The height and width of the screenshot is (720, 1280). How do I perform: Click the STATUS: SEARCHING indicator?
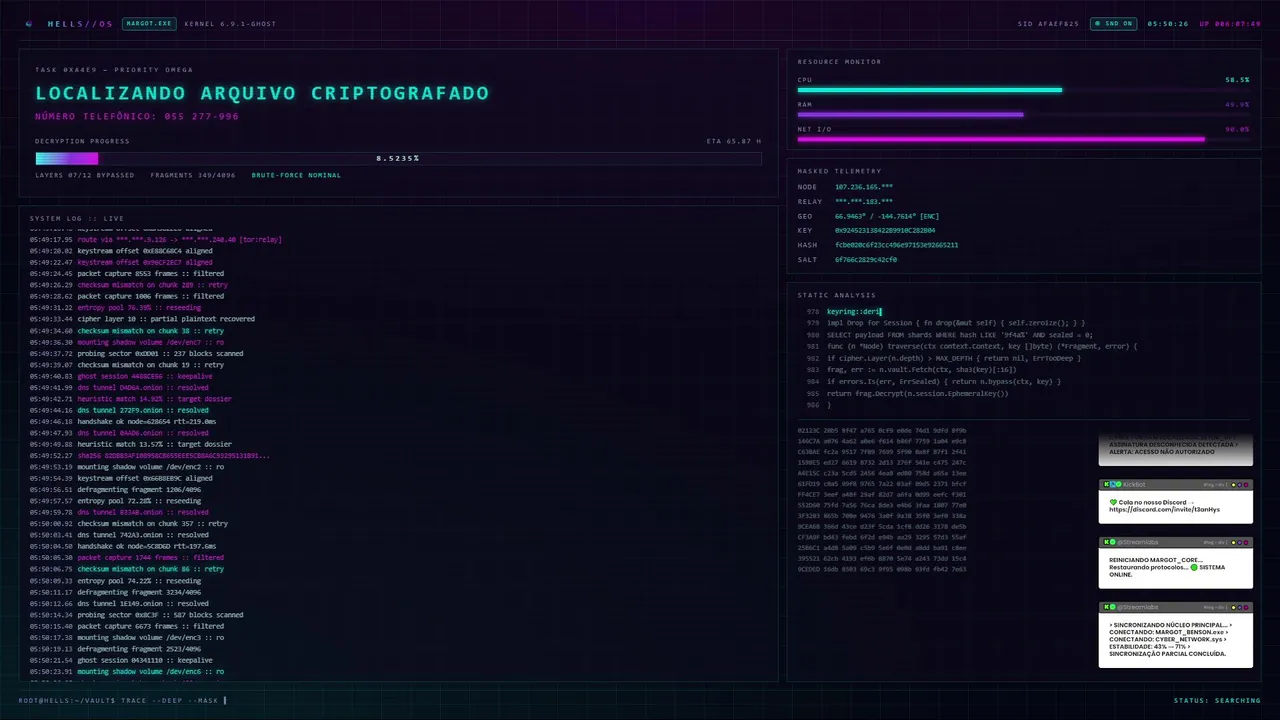pos(1217,700)
